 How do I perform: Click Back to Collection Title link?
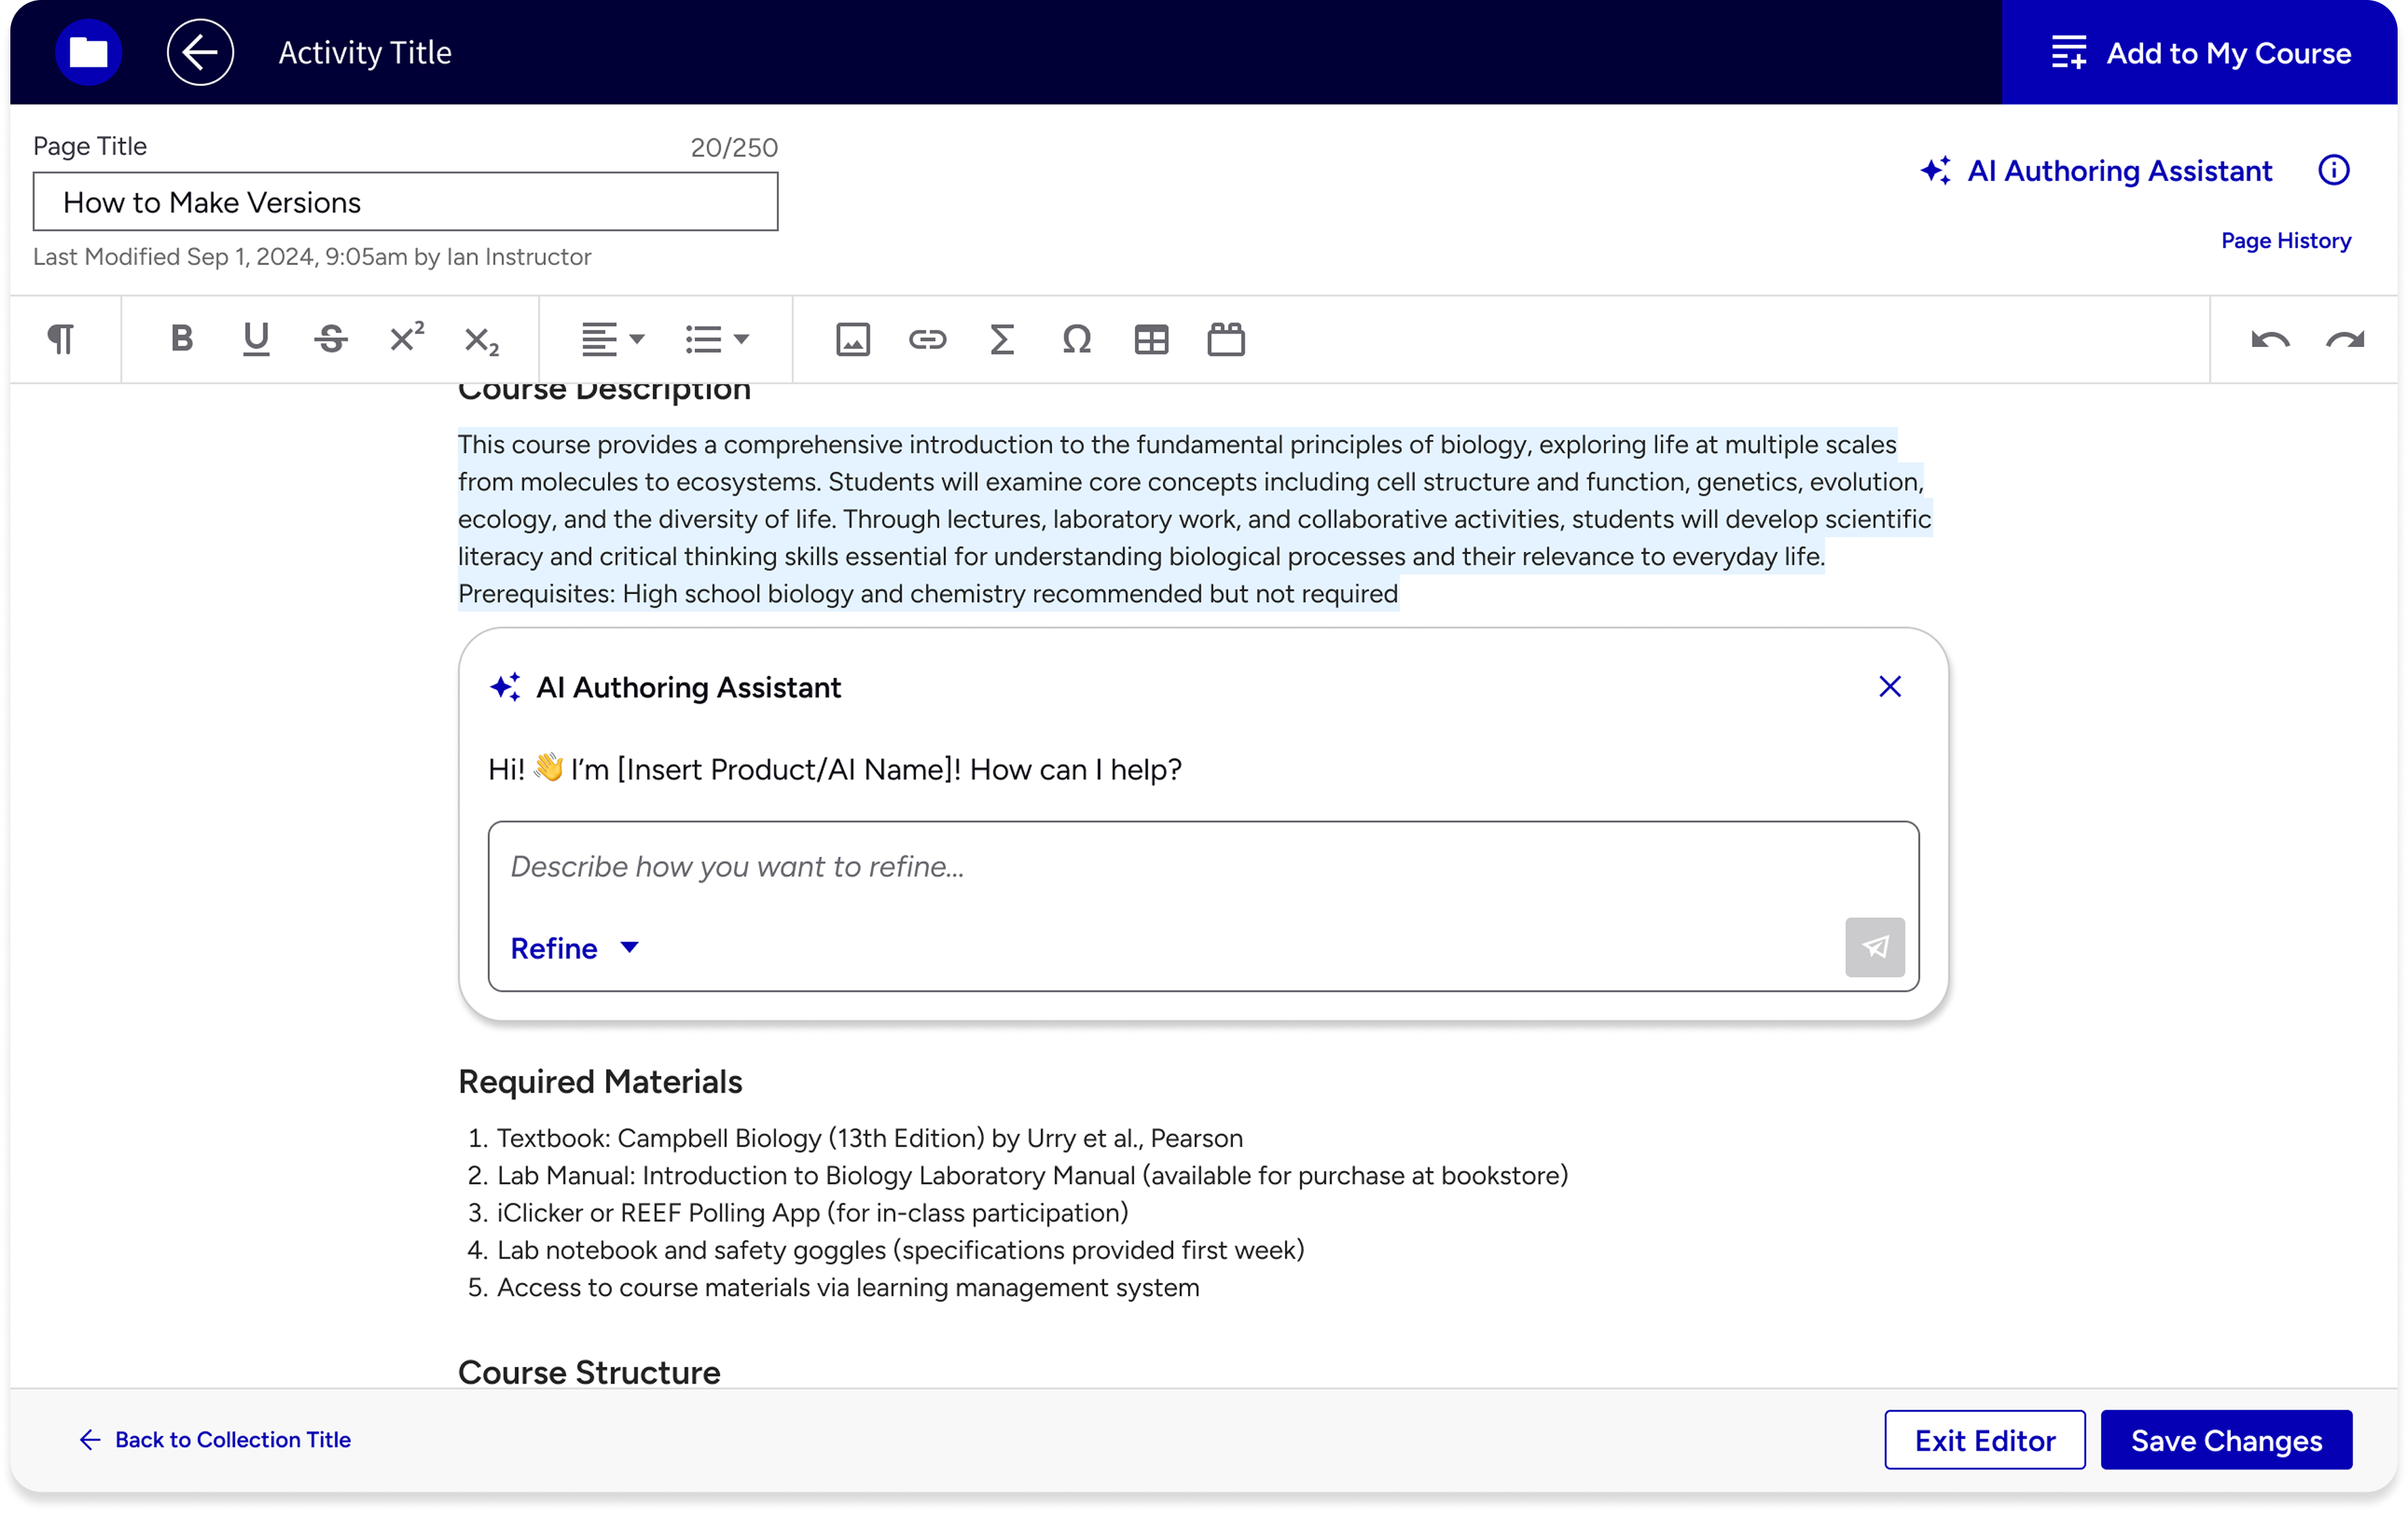pyautogui.click(x=215, y=1439)
